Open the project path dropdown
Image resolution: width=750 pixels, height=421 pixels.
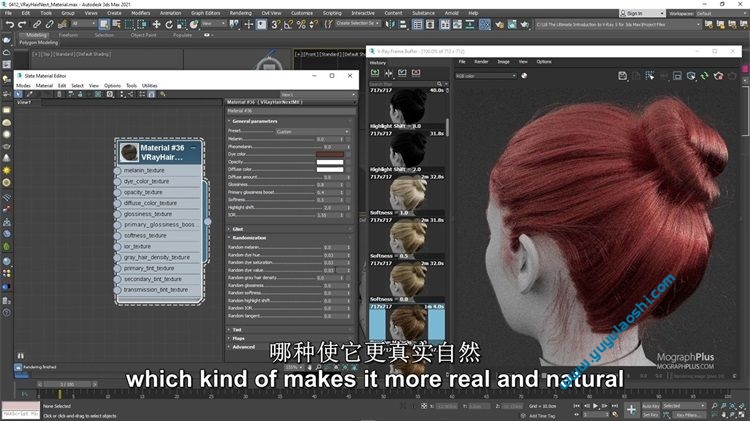click(x=618, y=24)
